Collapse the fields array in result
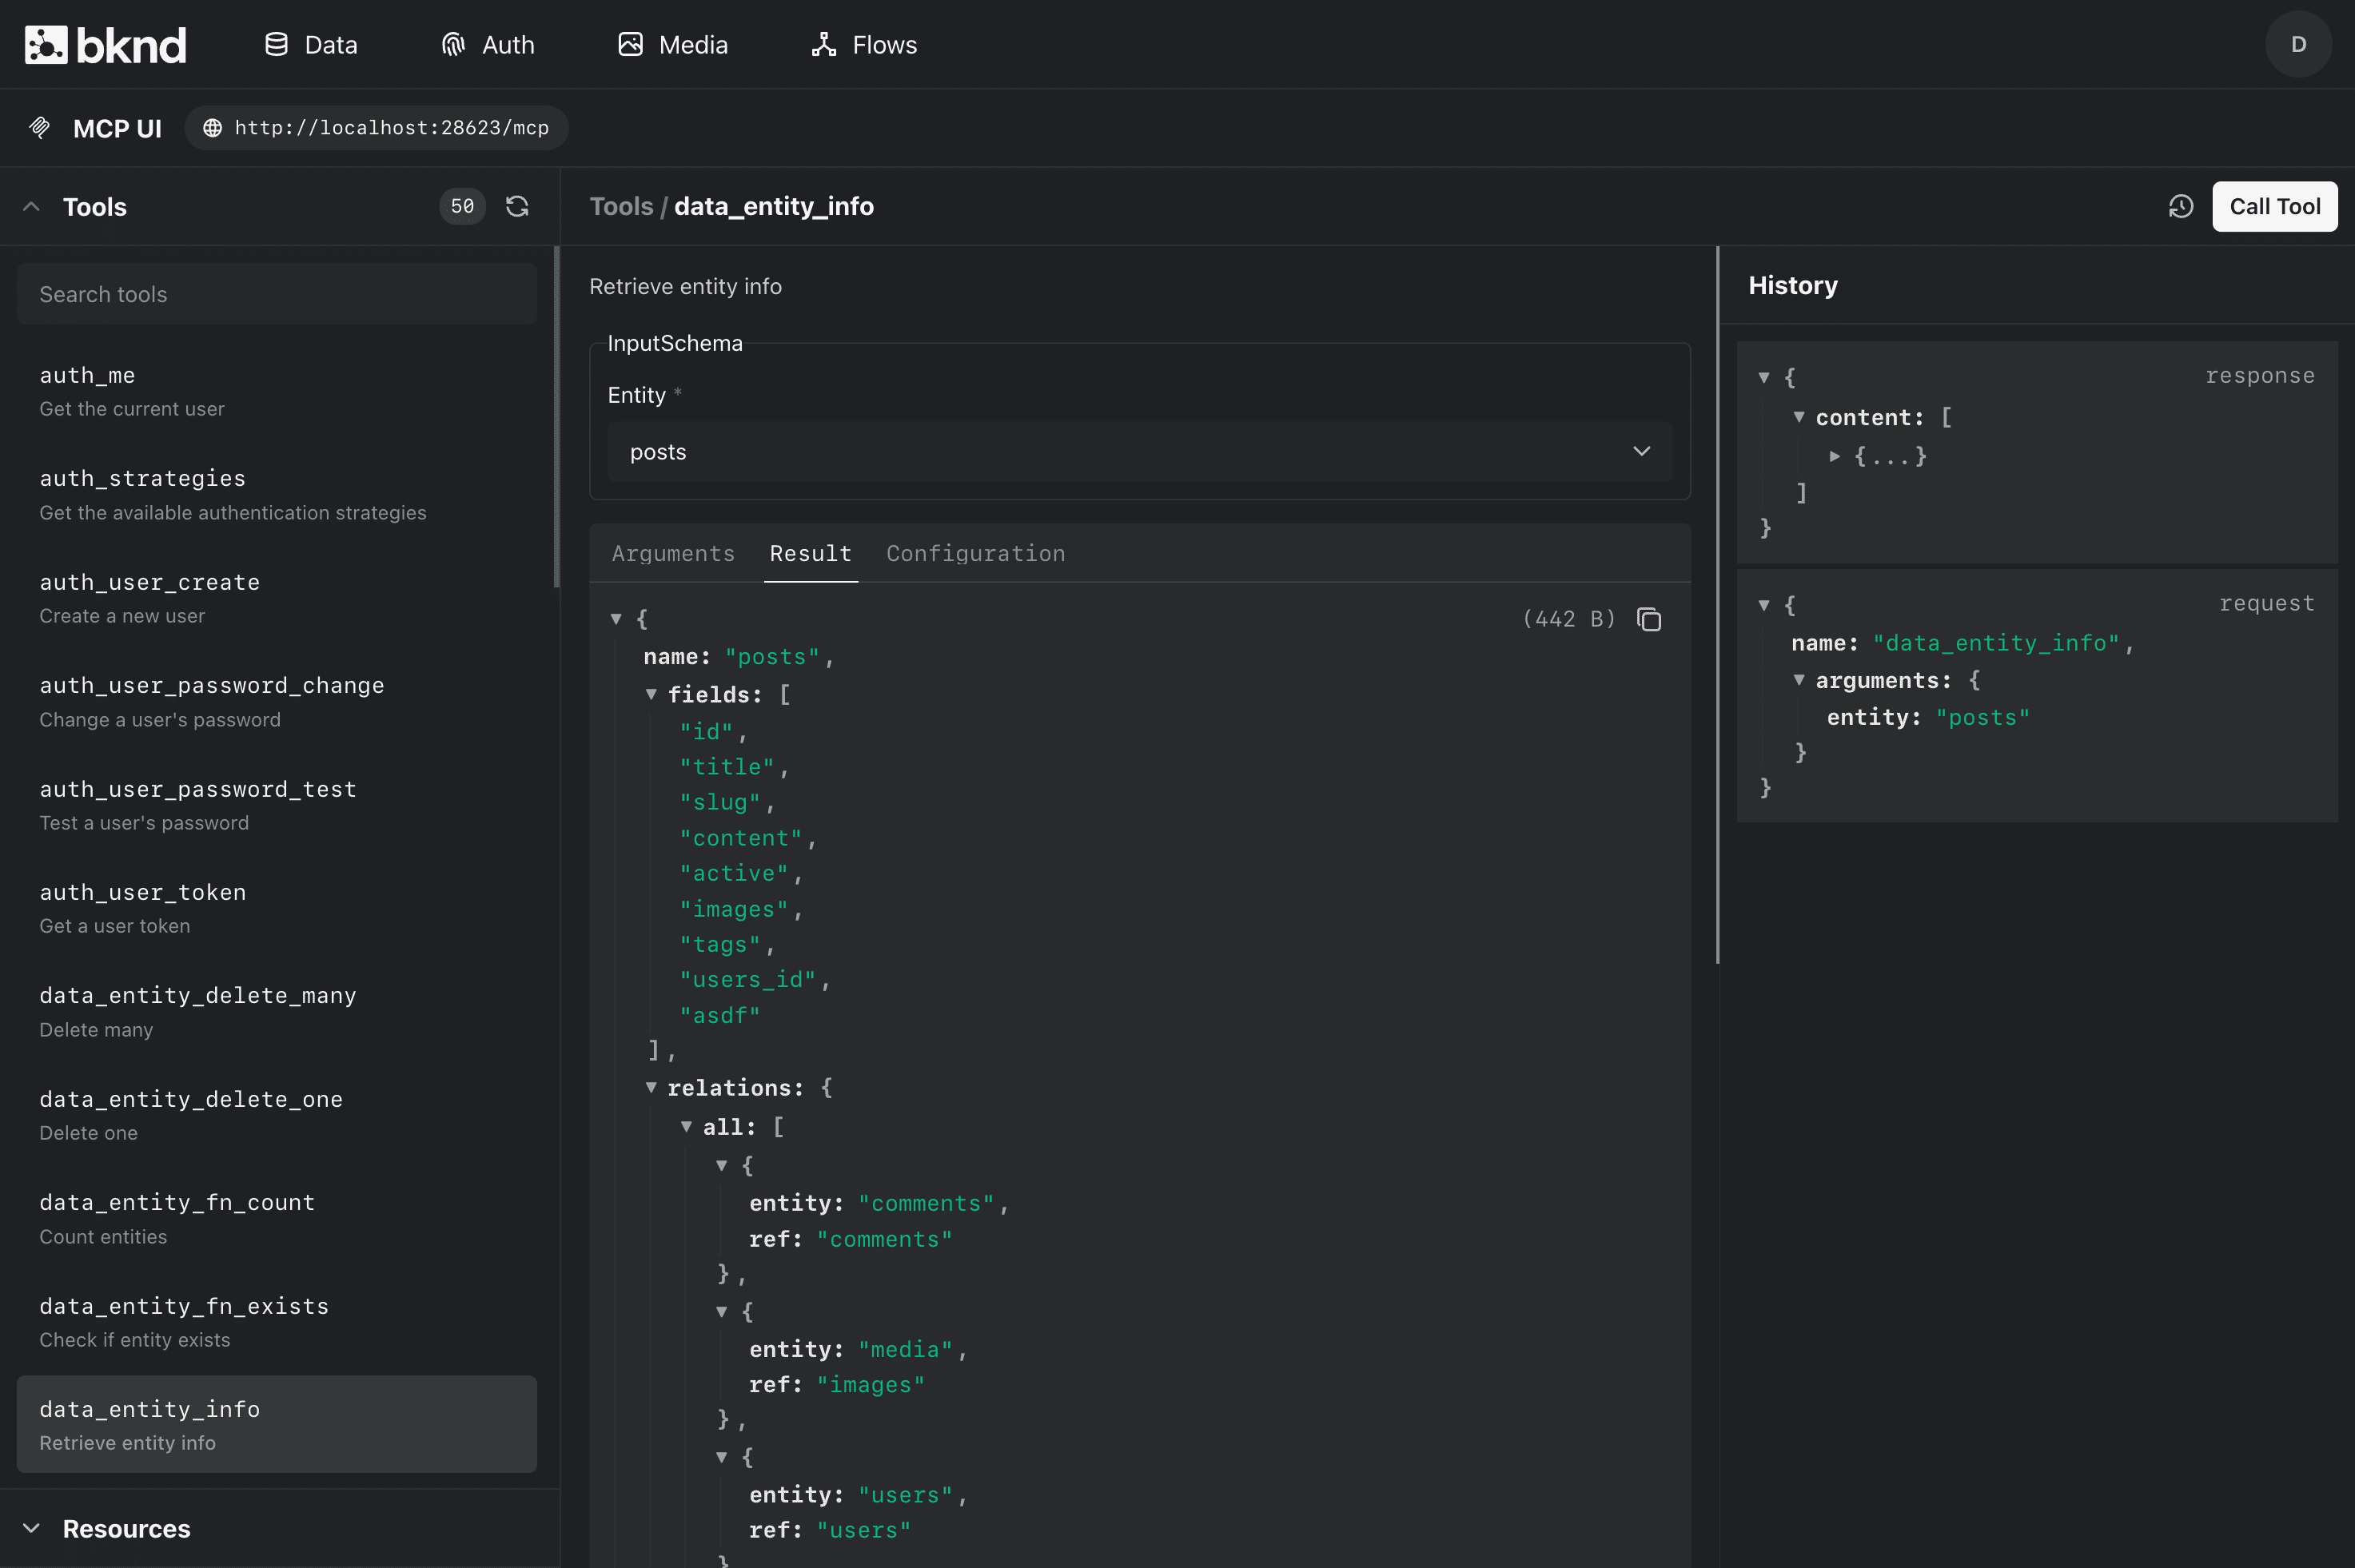Image resolution: width=2355 pixels, height=1568 pixels. (651, 694)
